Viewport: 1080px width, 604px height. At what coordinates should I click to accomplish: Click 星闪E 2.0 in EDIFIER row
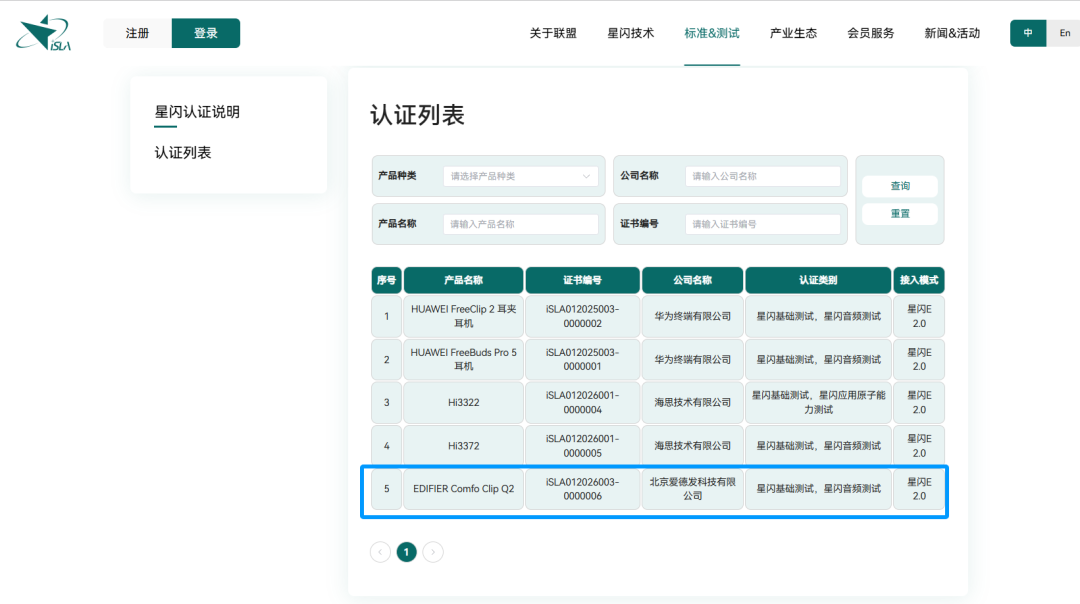pyautogui.click(x=919, y=489)
